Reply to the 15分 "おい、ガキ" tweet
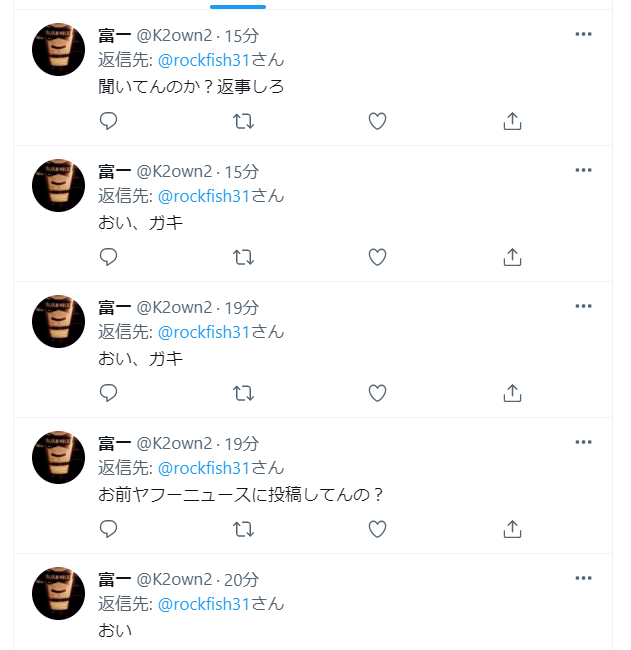The width and height of the screenshot is (631, 650). pyautogui.click(x=108, y=257)
